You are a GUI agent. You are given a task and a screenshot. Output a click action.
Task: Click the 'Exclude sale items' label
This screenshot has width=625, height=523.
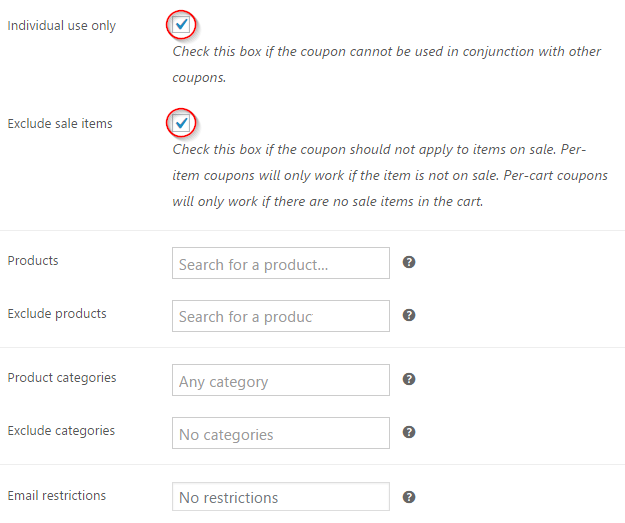pos(60,124)
